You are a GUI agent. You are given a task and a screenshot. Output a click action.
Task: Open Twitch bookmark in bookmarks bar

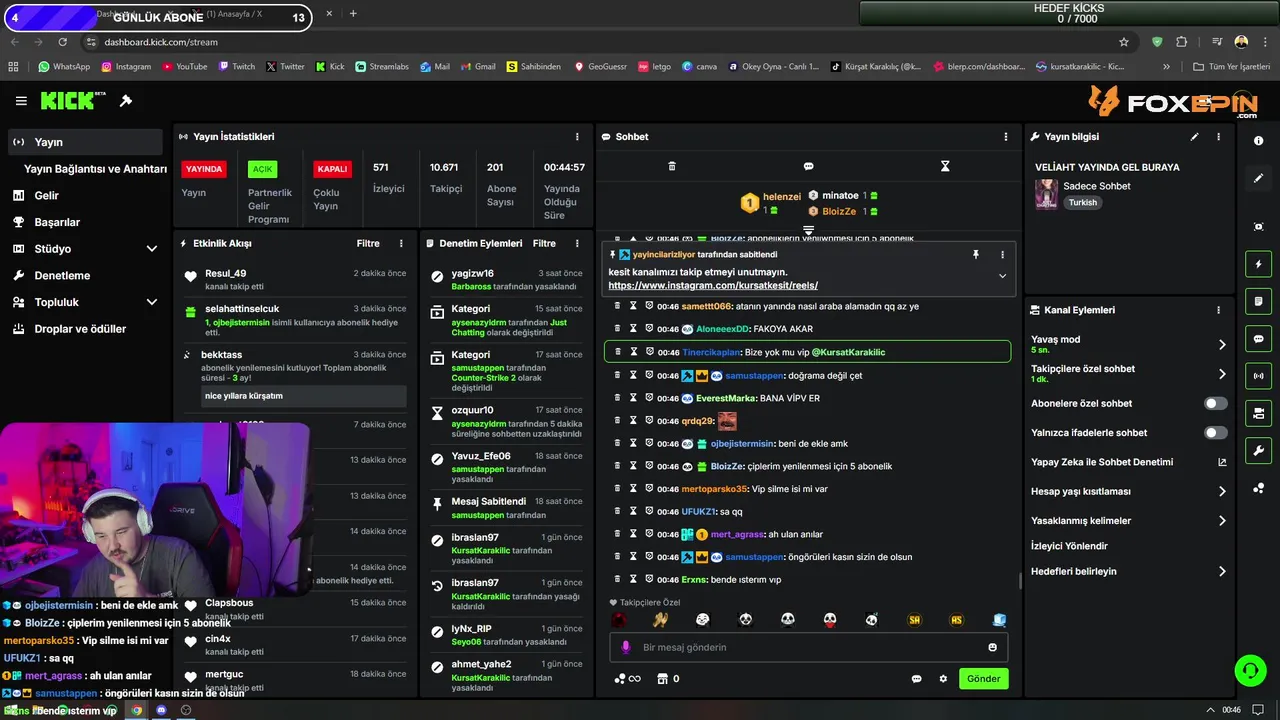click(236, 67)
